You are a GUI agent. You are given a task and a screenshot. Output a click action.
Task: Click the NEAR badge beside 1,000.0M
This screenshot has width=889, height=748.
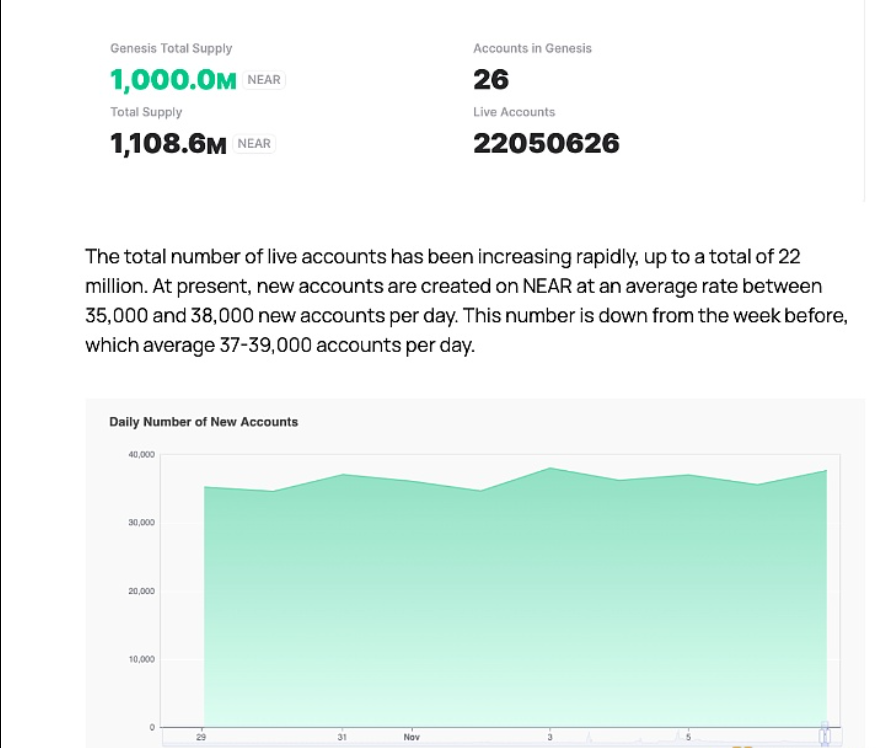click(x=264, y=80)
